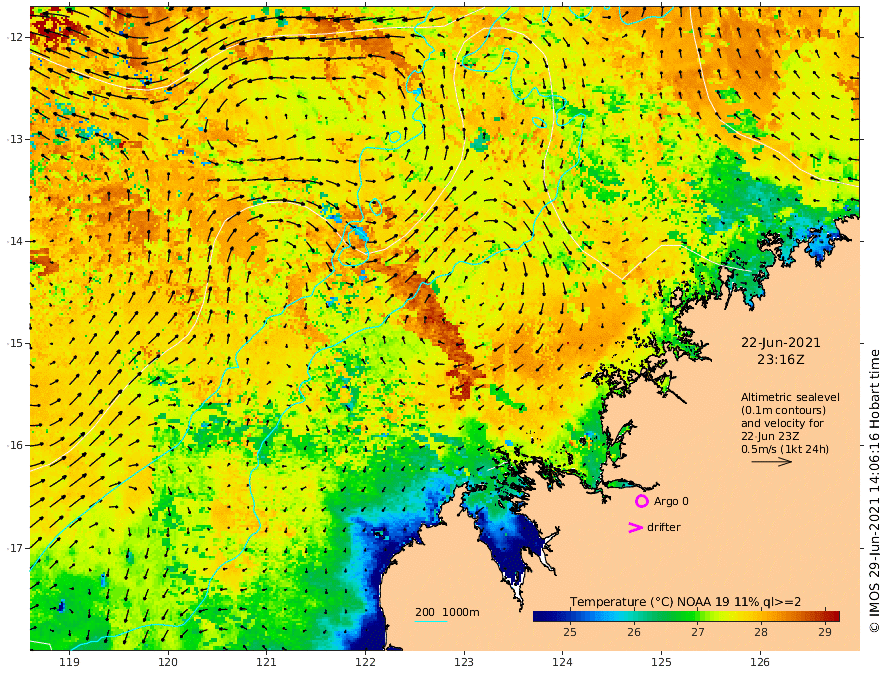Click the cyan 200m contour legend line

(x=430, y=621)
